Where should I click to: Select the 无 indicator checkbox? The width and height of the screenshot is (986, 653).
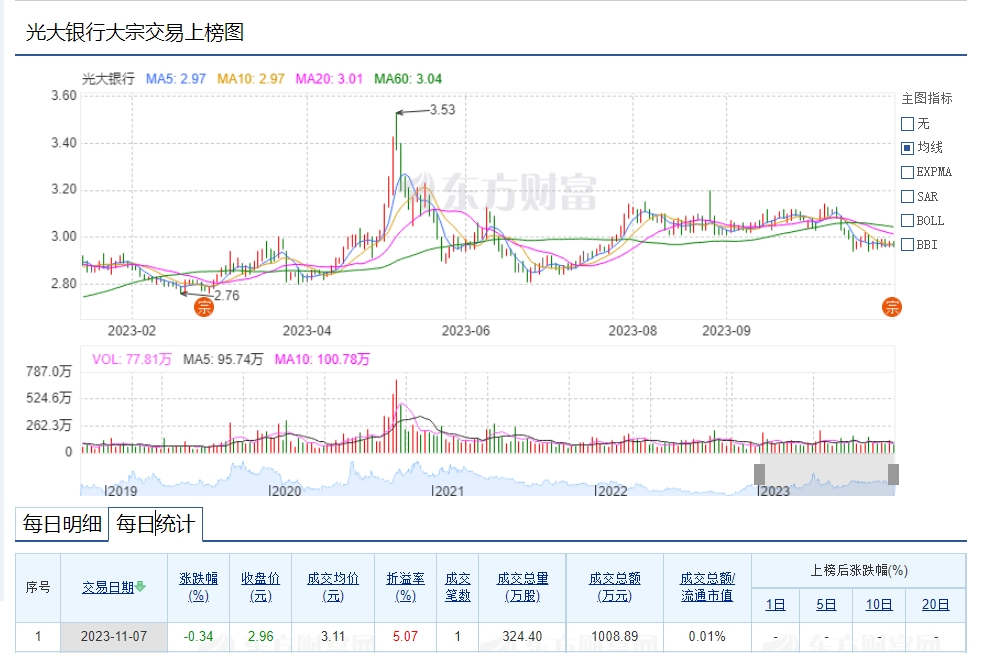click(907, 124)
